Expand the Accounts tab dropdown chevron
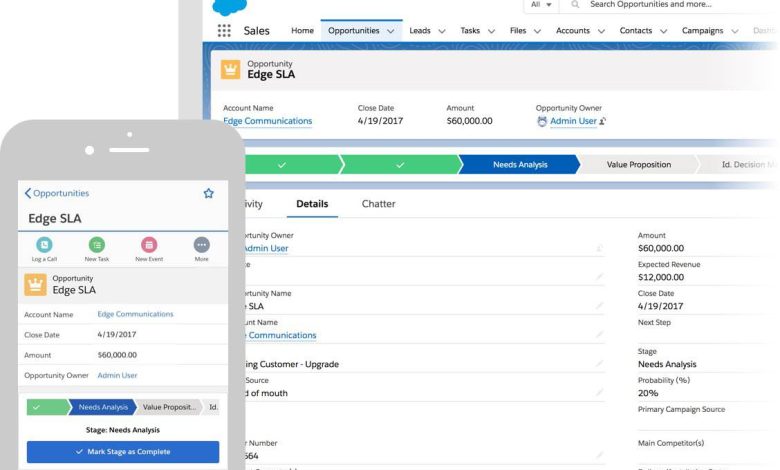The height and width of the screenshot is (470, 780). [x=601, y=31]
